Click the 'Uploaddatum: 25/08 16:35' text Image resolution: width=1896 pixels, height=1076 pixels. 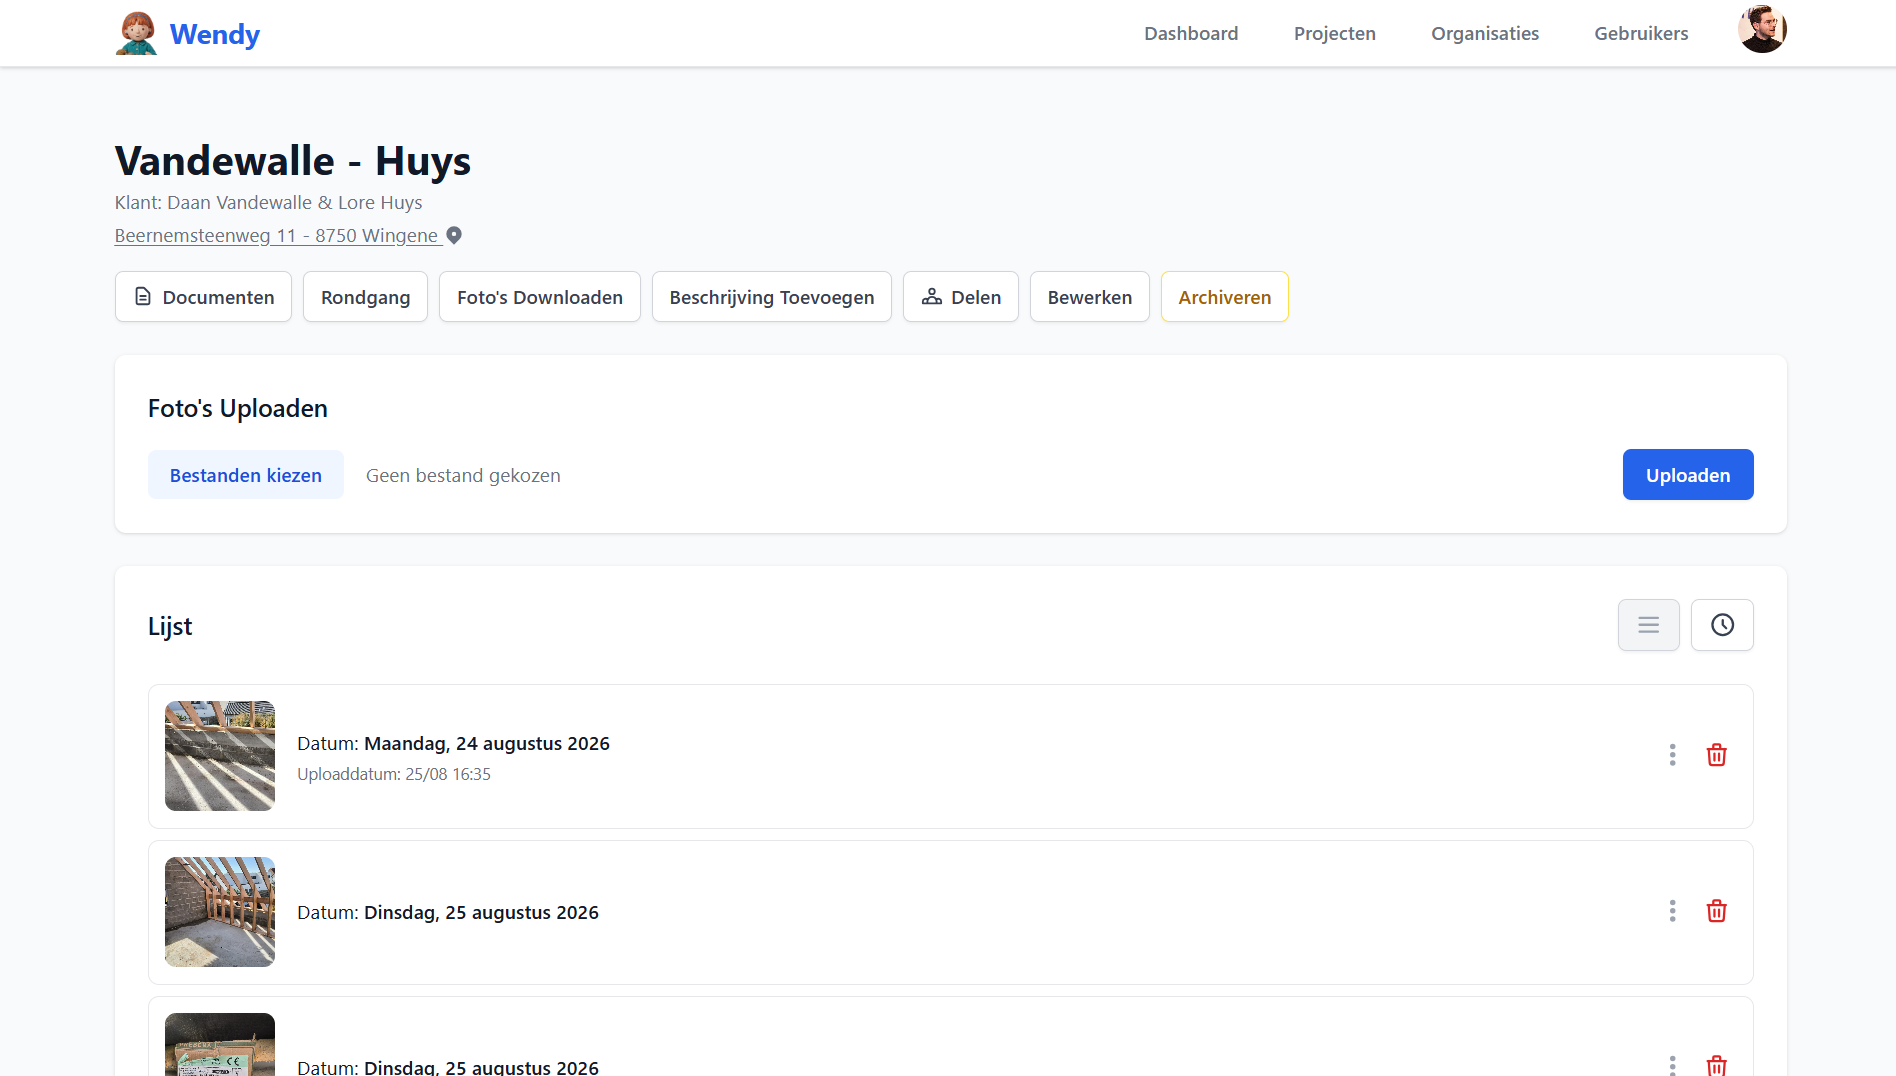[394, 774]
